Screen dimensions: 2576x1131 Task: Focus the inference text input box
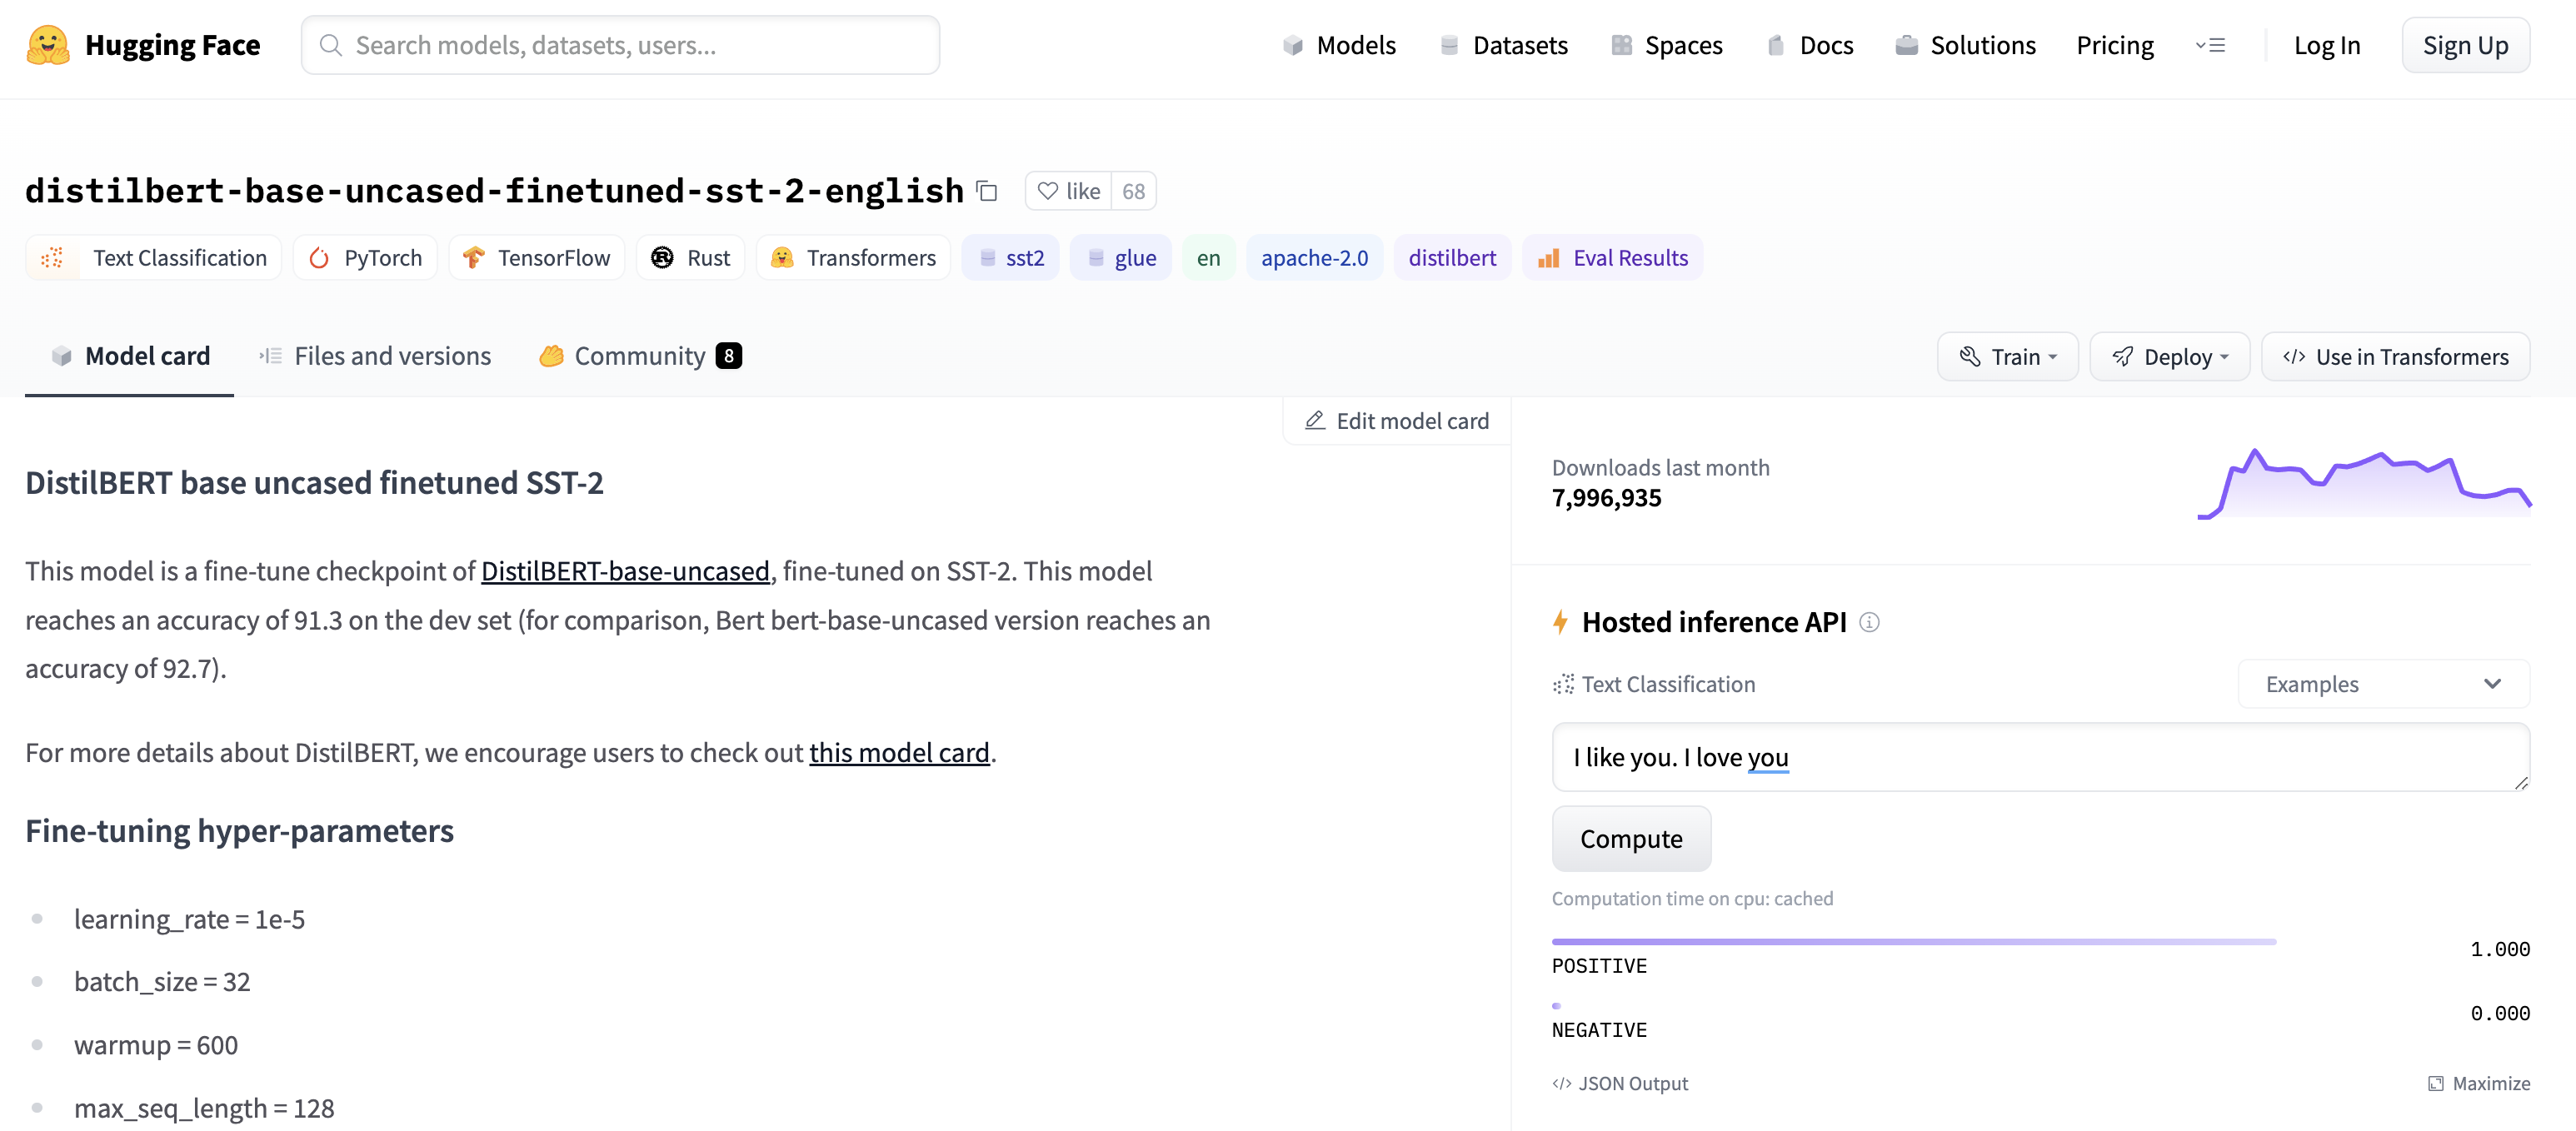2041,757
